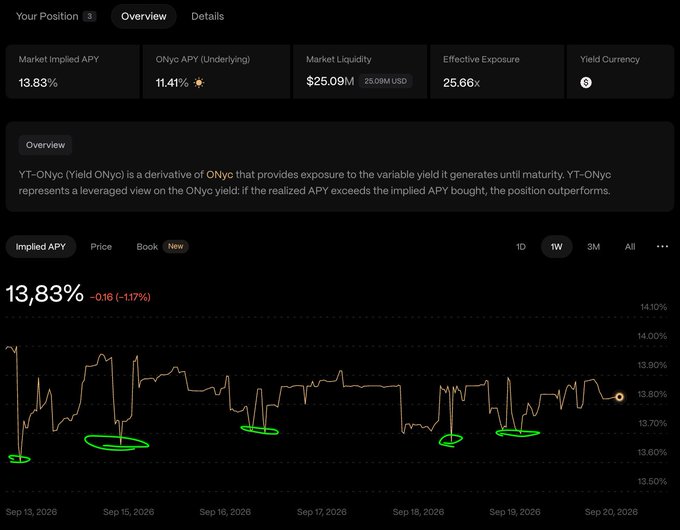Click the ONyc APY value 11.41%
The width and height of the screenshot is (680, 530).
tap(172, 83)
